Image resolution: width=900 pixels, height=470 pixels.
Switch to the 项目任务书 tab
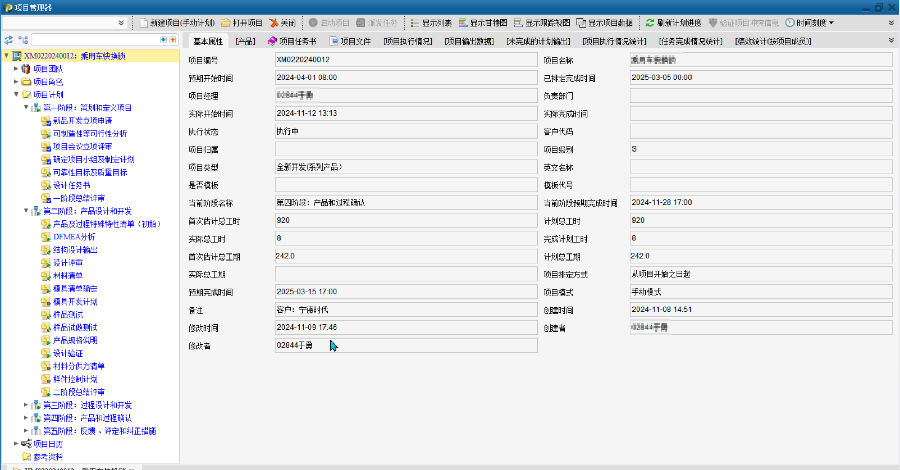point(292,41)
